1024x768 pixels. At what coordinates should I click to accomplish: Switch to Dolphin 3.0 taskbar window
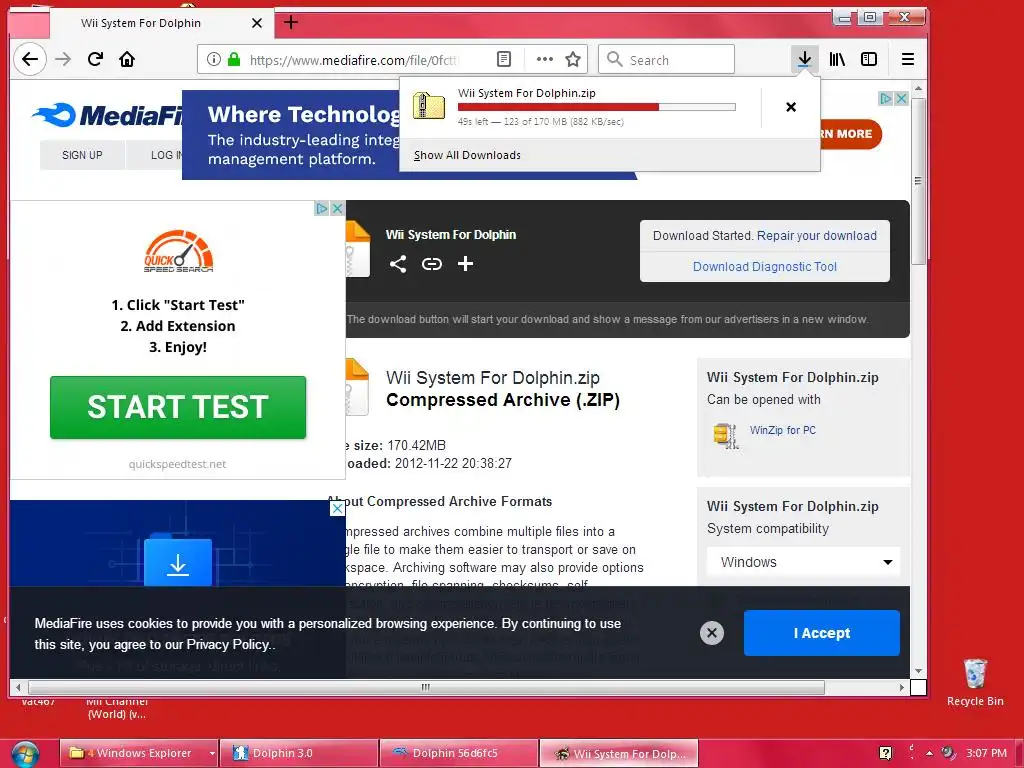click(299, 754)
